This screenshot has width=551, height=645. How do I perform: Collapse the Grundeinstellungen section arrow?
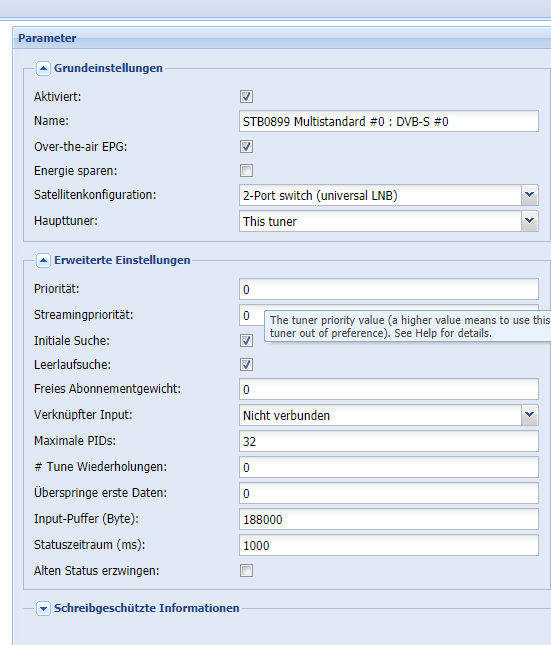pos(43,68)
